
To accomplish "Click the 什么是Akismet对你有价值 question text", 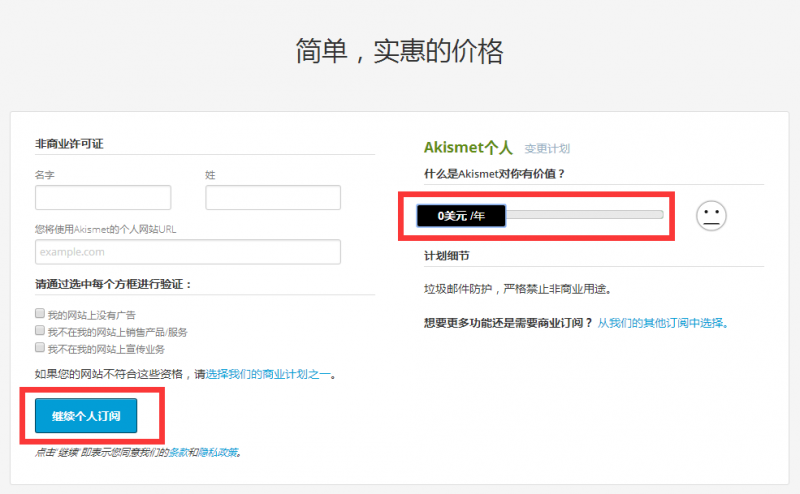I will point(495,174).
